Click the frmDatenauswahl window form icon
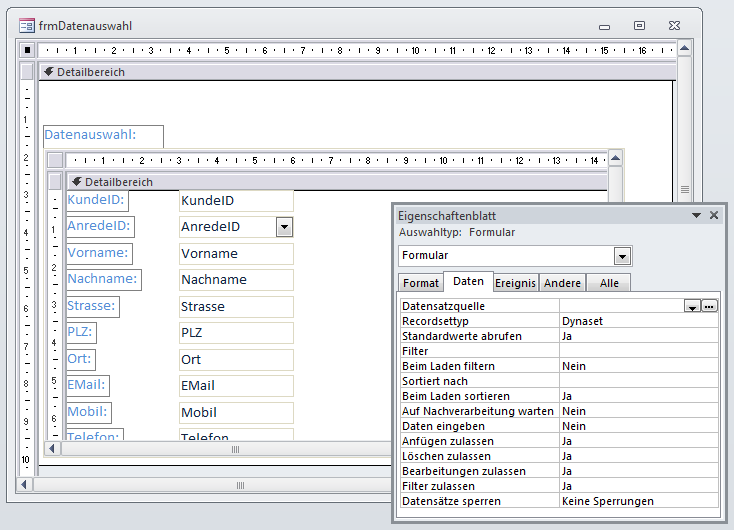Image resolution: width=734 pixels, height=530 pixels. 27,25
